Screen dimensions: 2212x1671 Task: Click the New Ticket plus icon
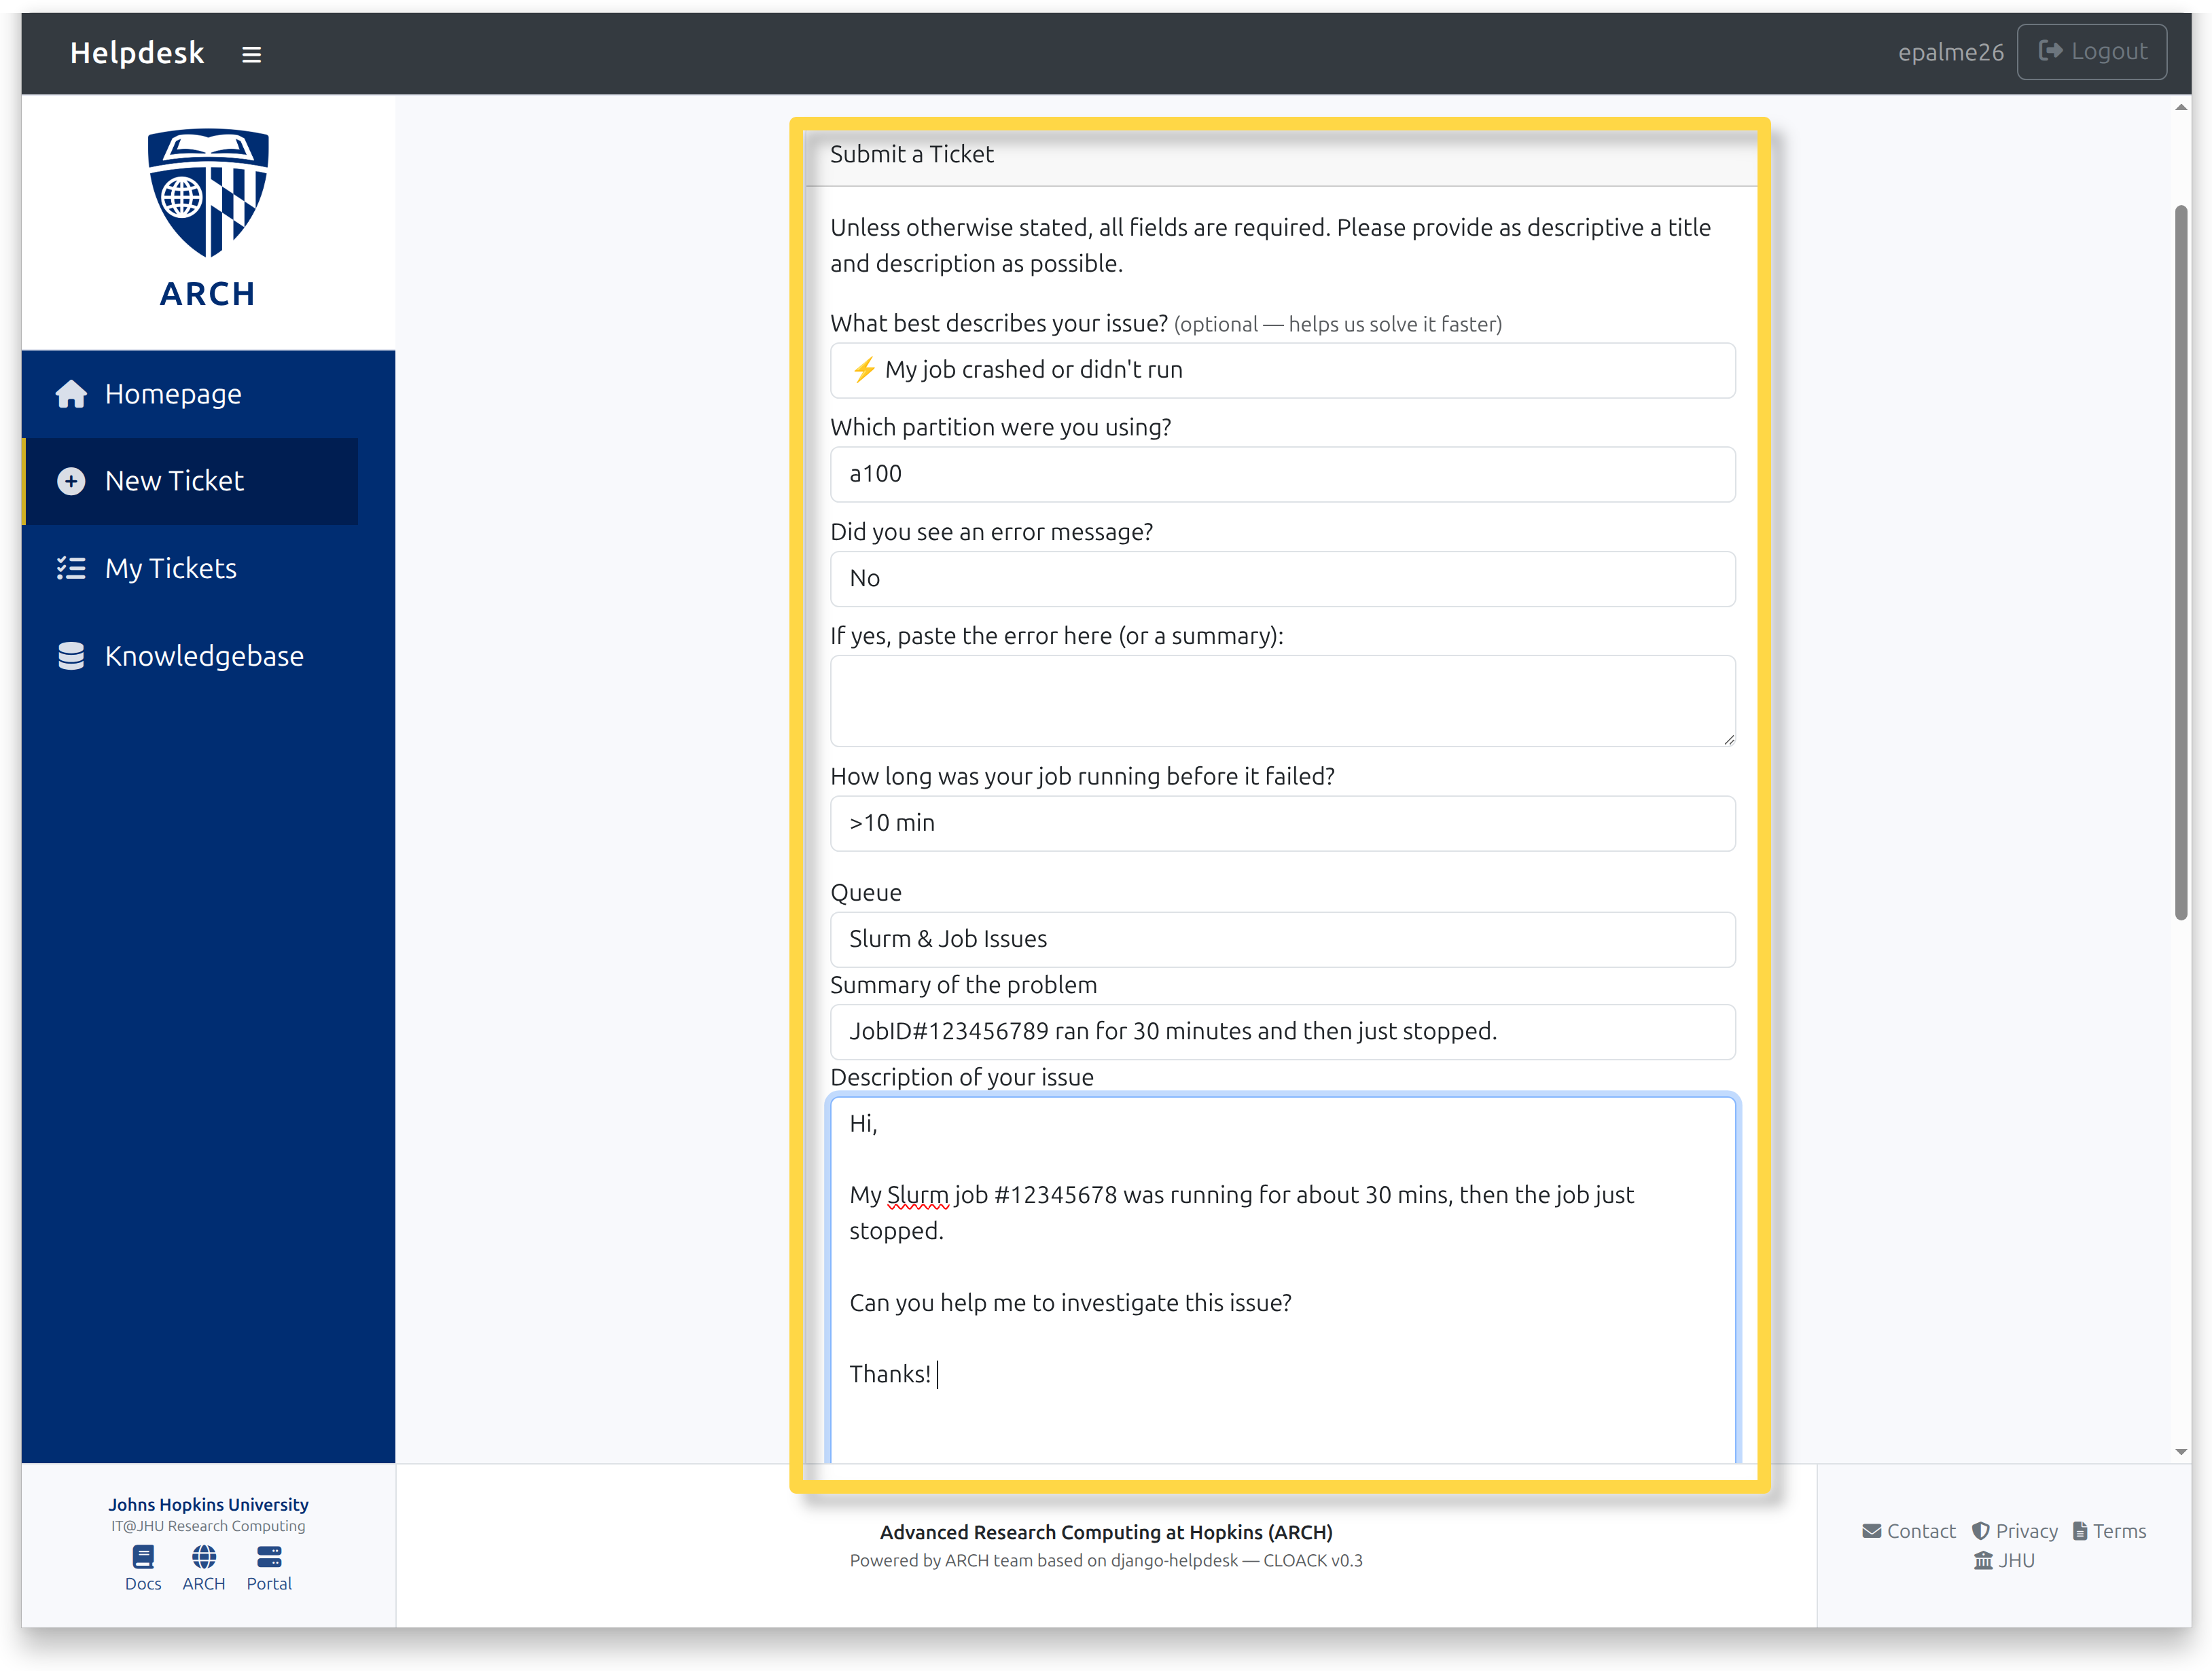pos(71,481)
